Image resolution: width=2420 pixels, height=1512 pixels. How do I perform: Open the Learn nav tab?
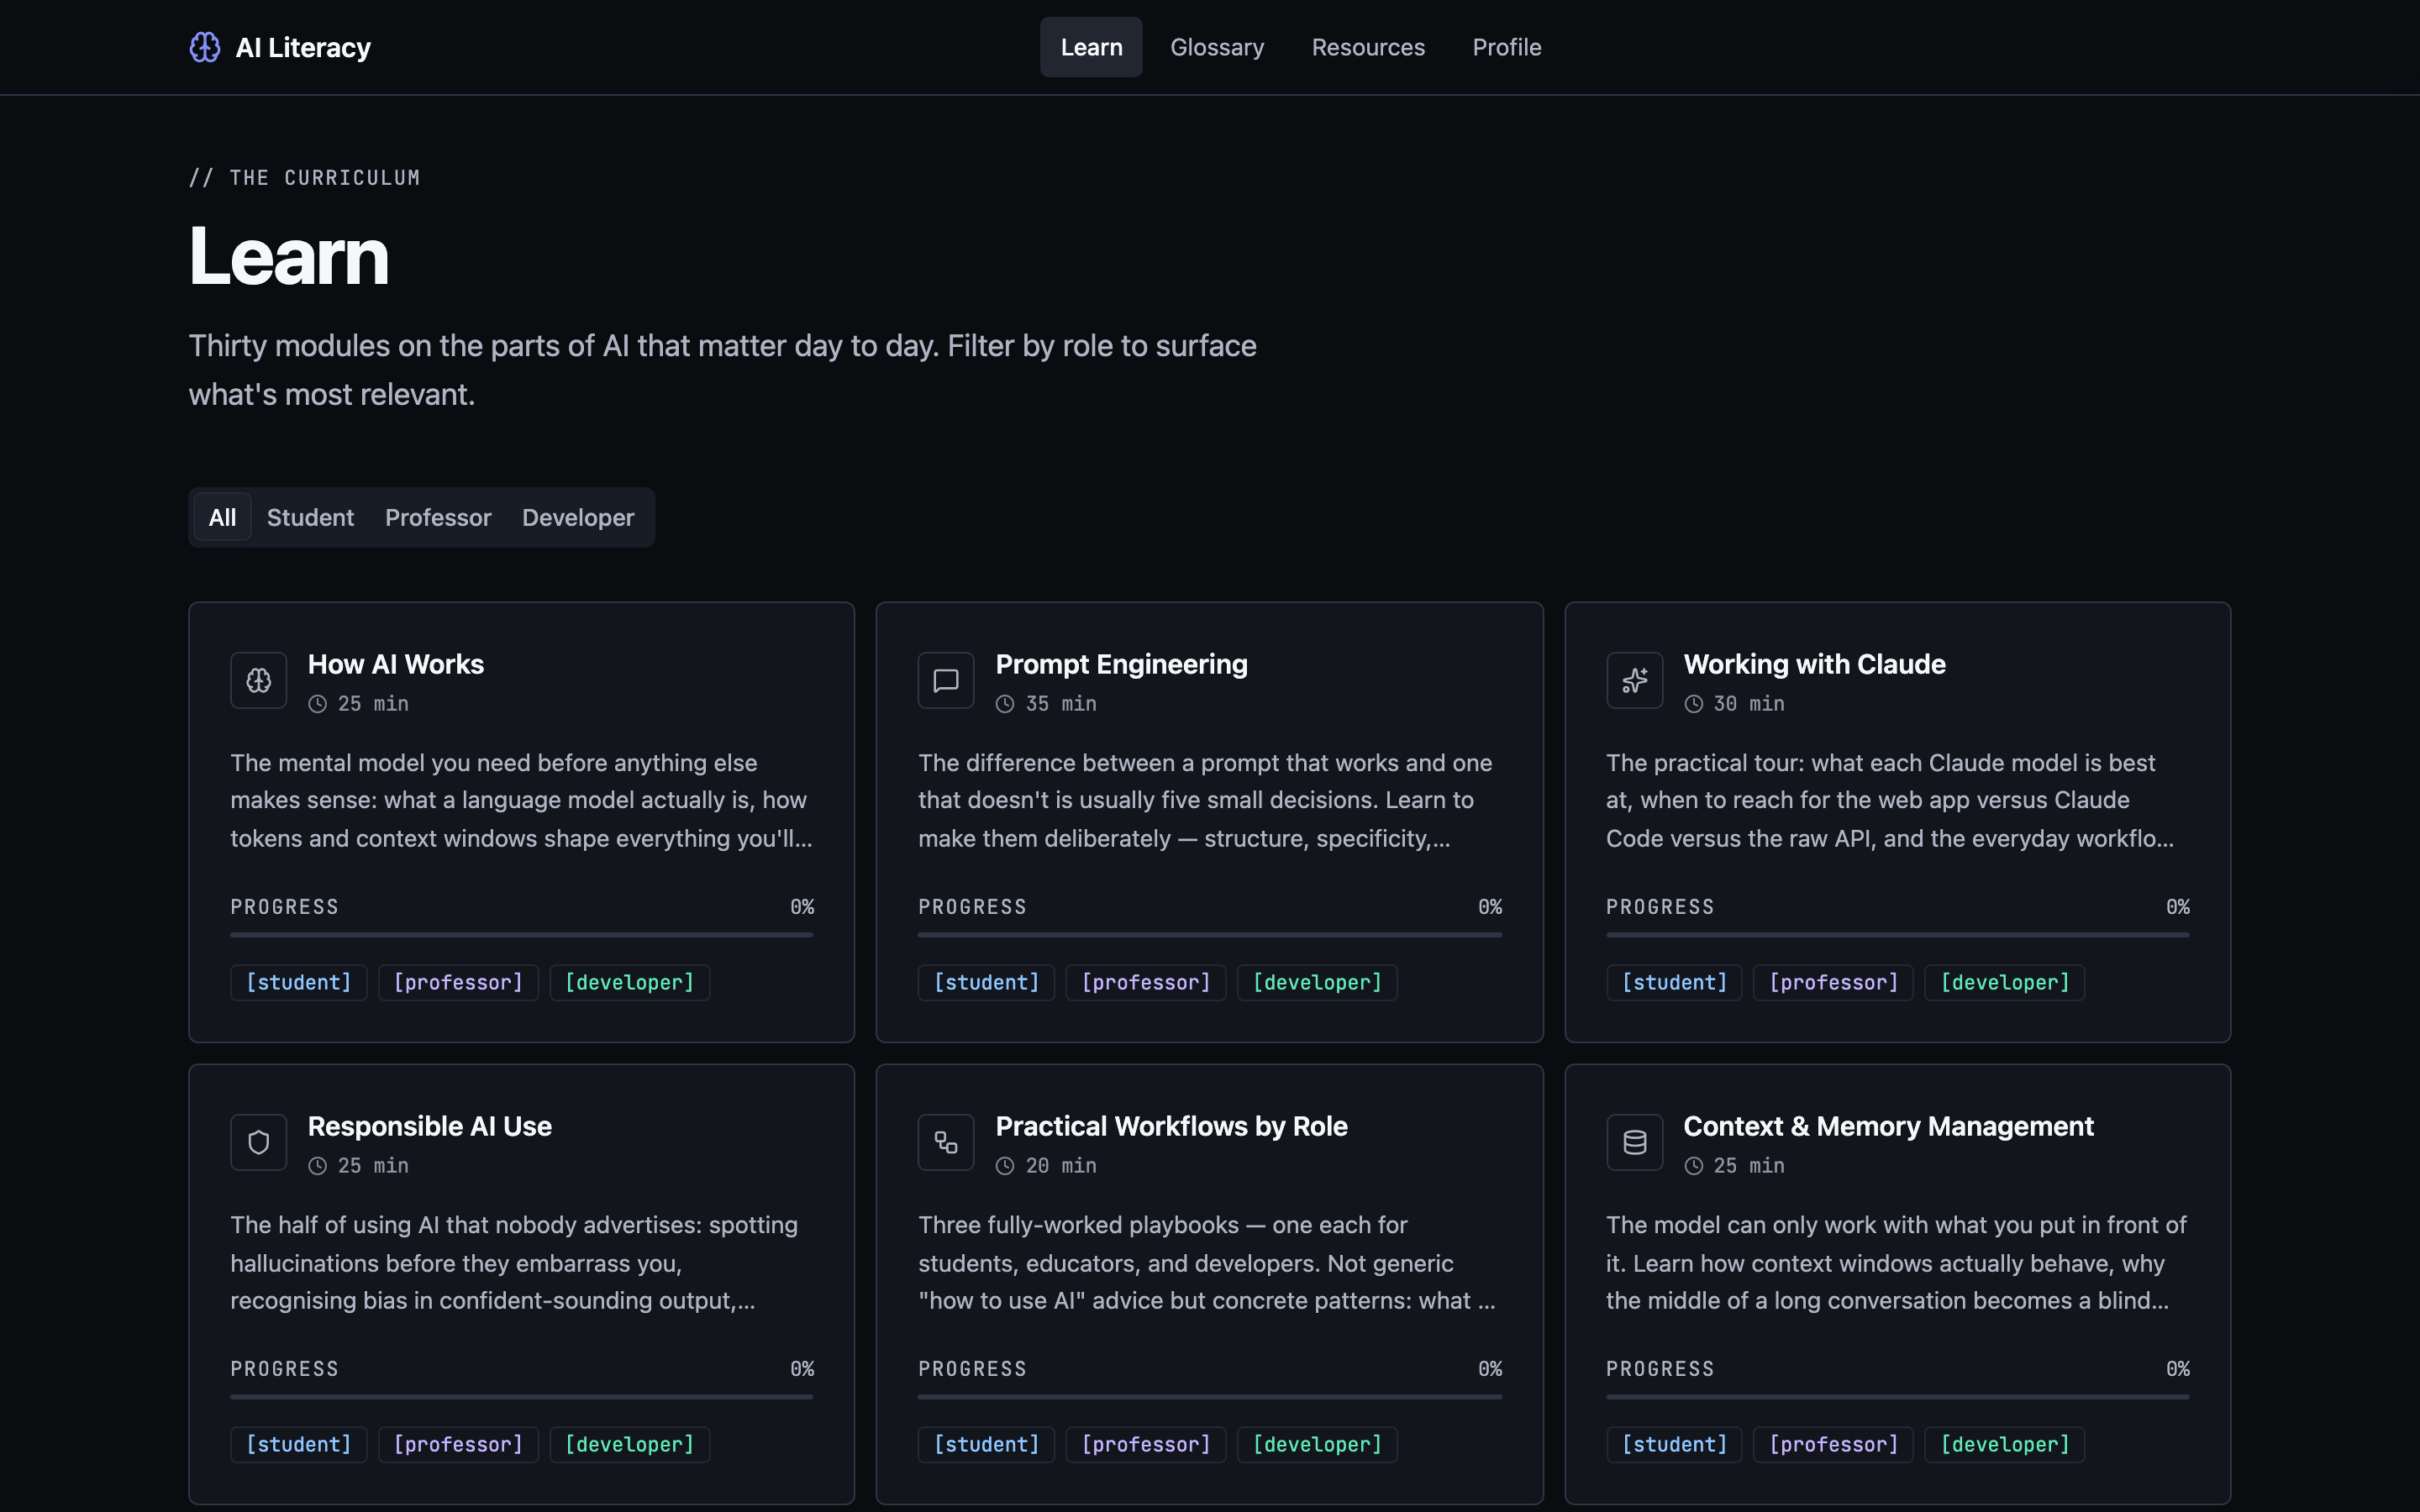[1091, 47]
